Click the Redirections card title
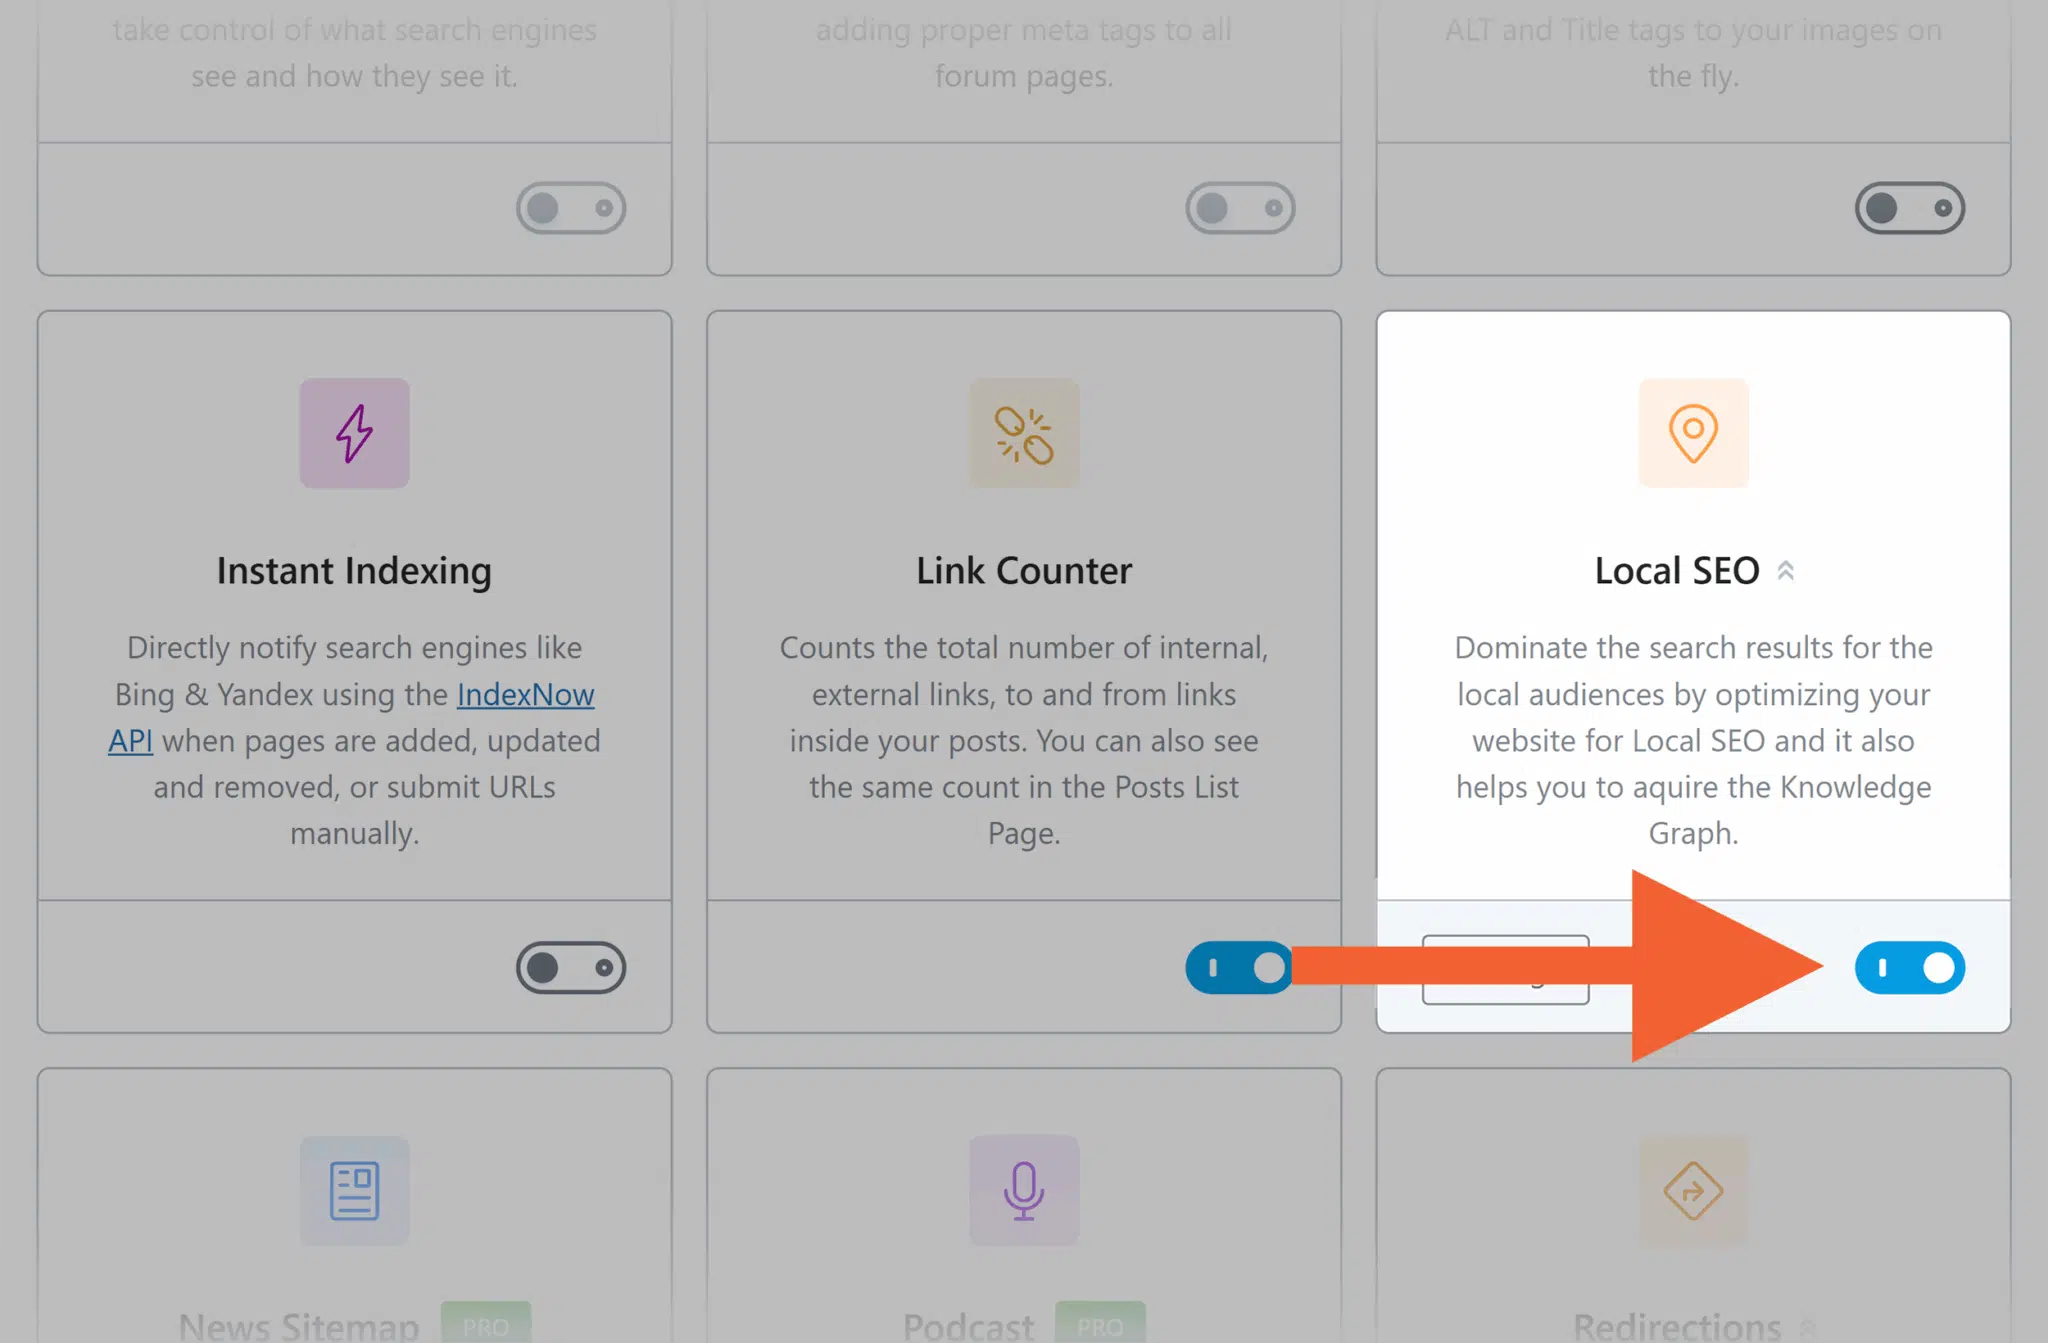This screenshot has width=2048, height=1343. point(1677,1327)
